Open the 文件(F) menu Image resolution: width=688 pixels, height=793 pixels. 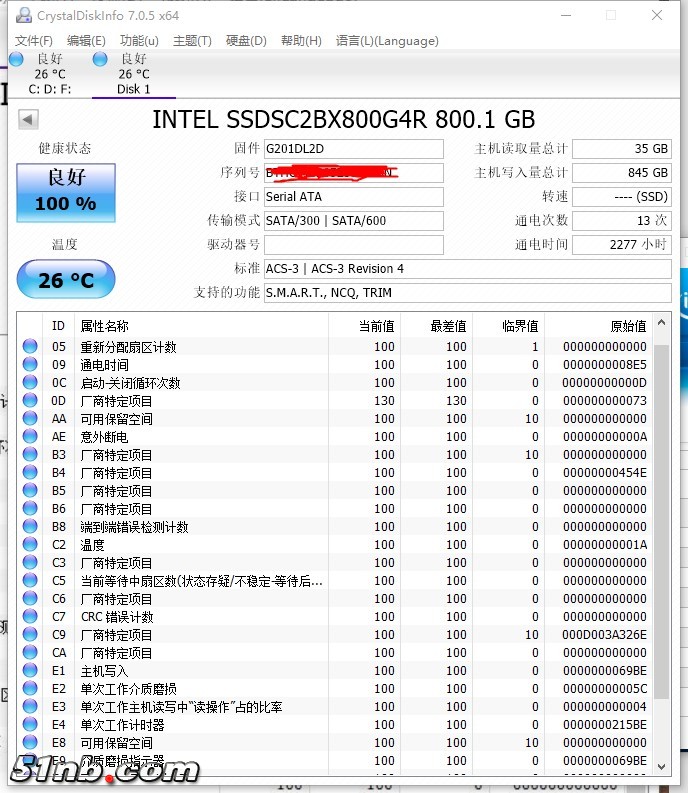[x=34, y=41]
